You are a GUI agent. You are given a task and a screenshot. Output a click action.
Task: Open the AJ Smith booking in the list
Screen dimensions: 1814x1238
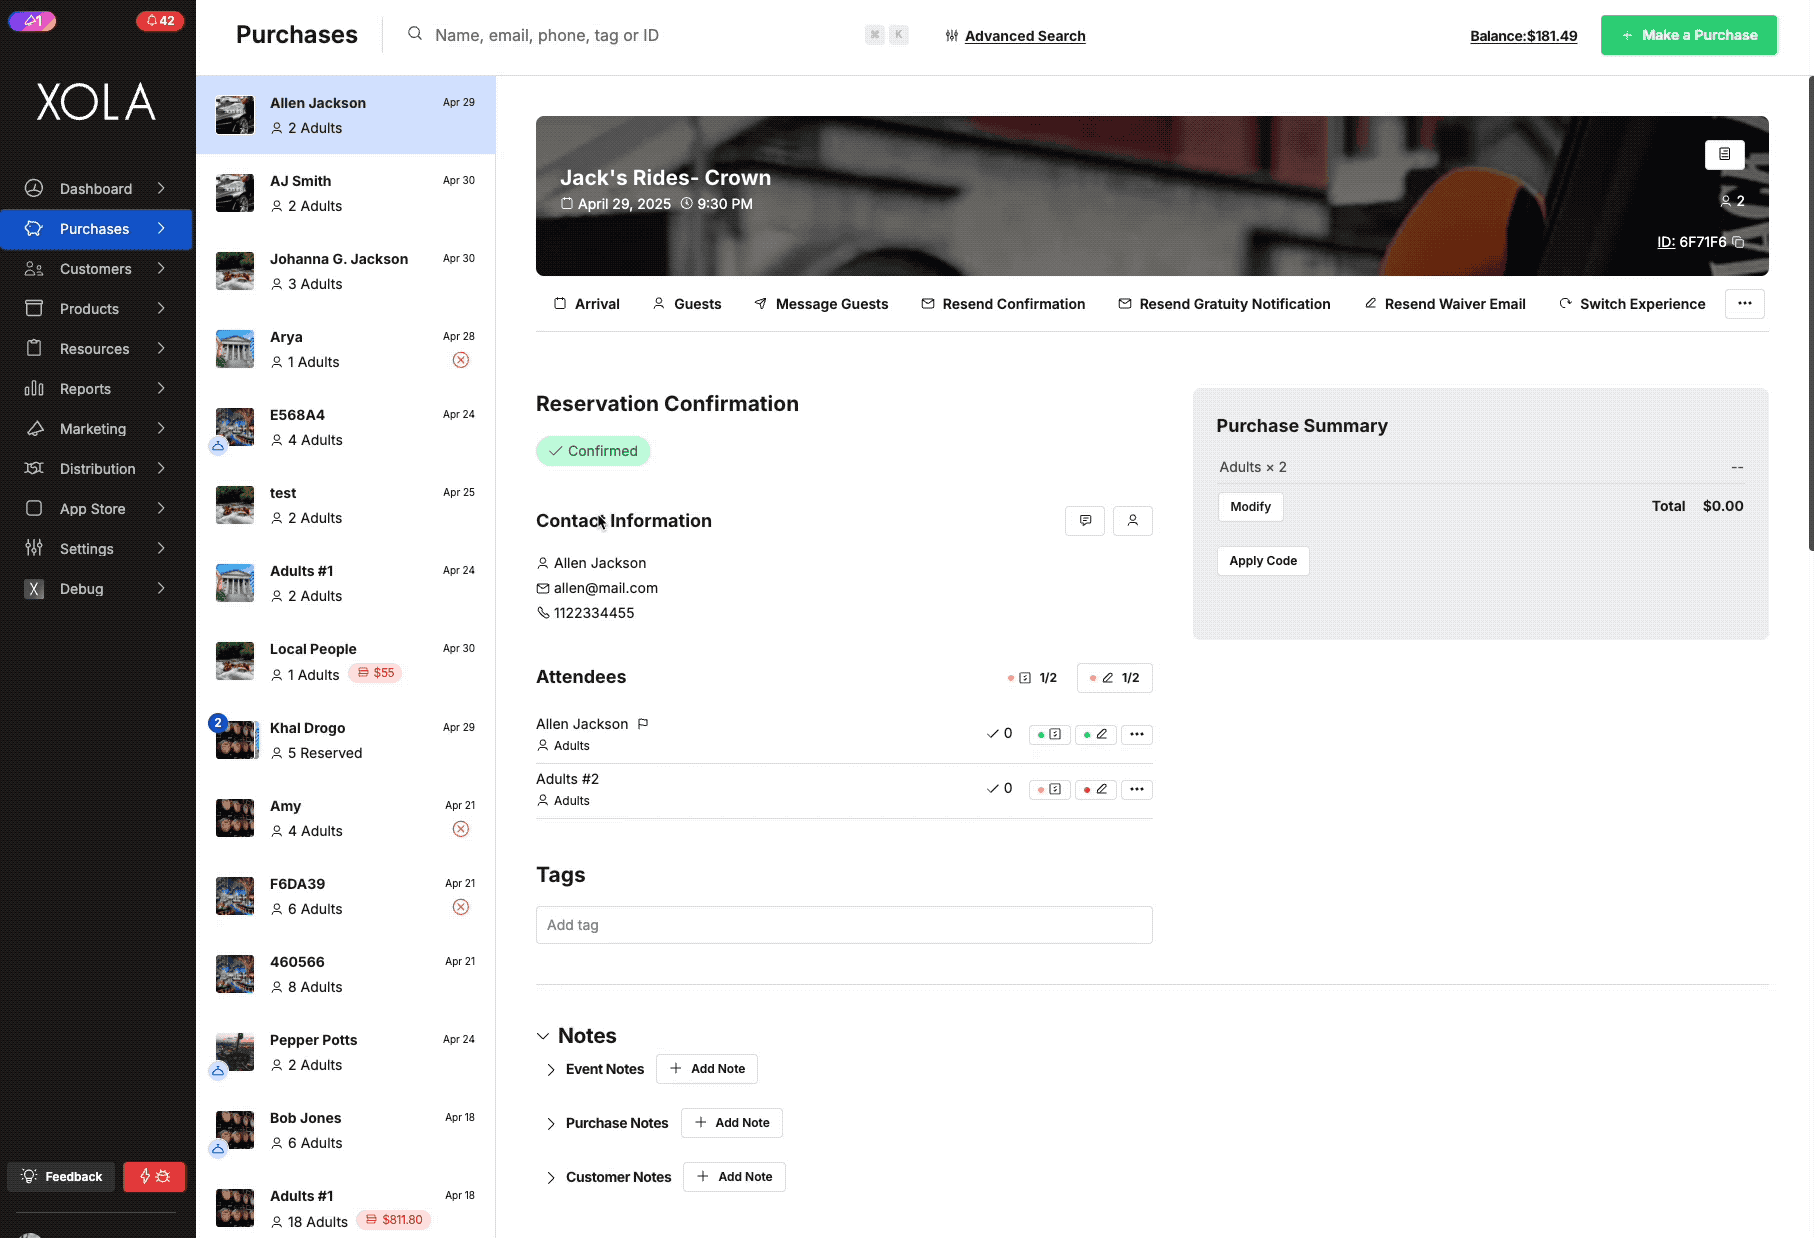[x=346, y=193]
